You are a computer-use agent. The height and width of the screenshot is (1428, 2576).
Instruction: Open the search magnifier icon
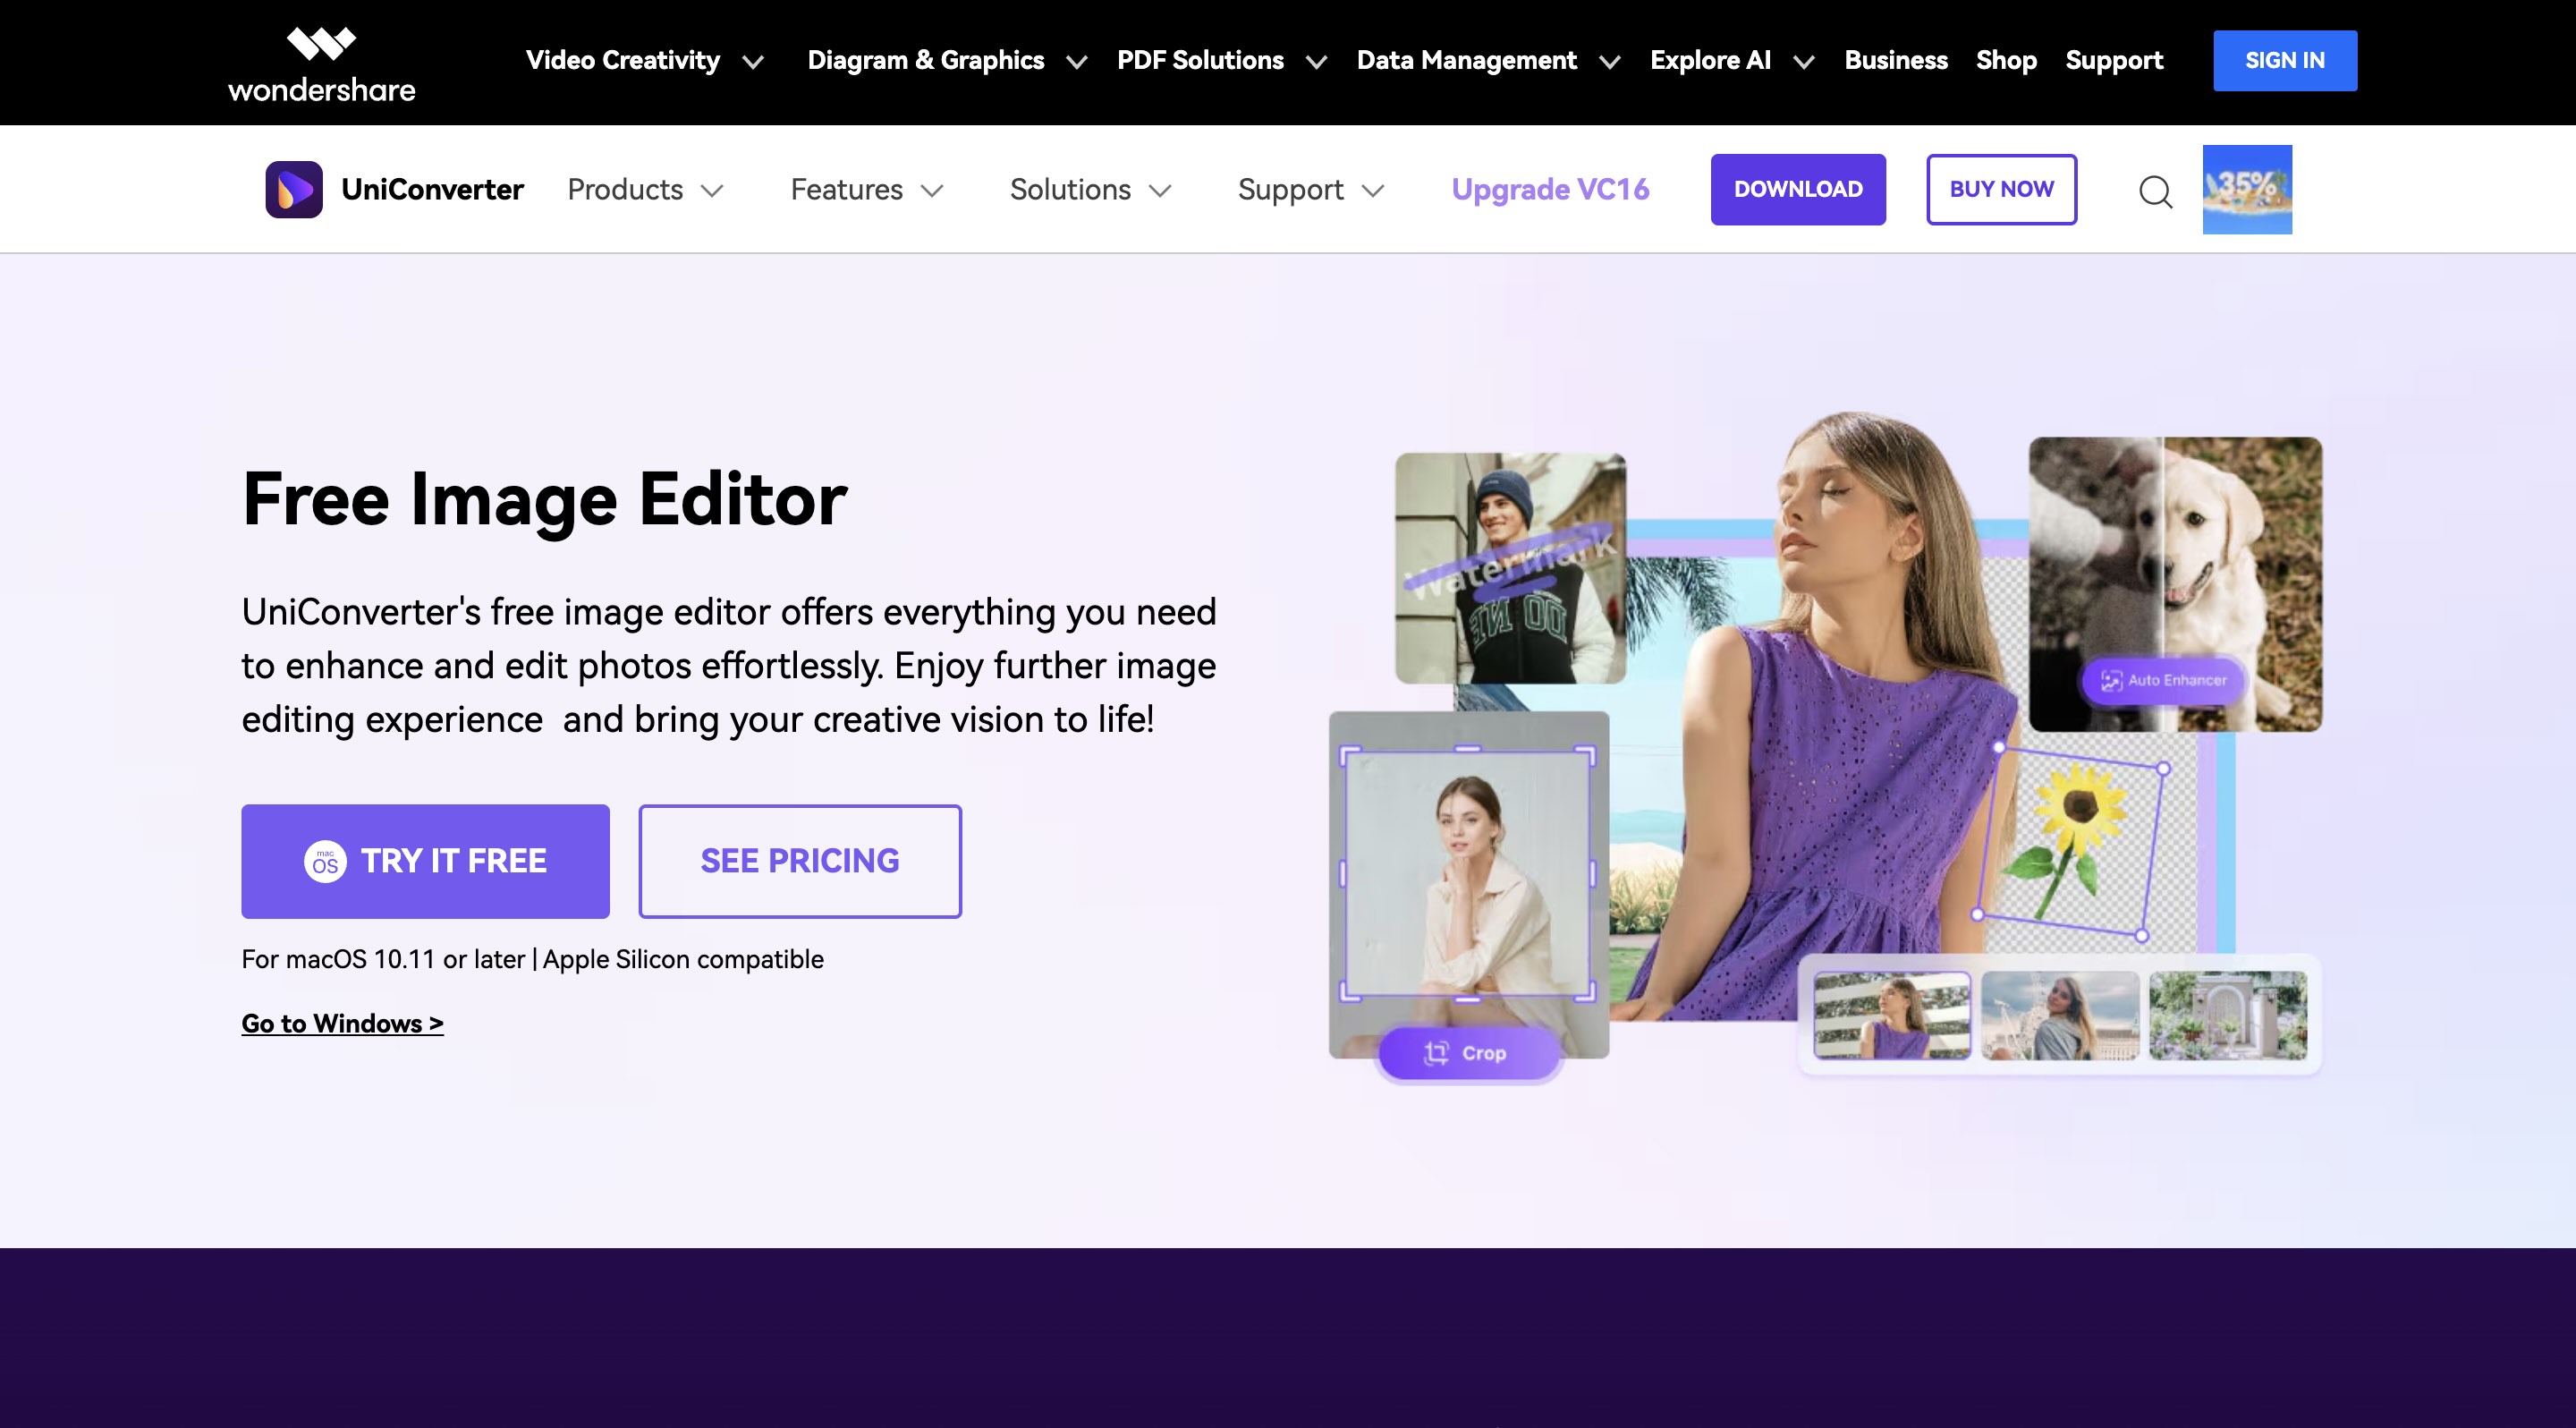pos(2155,191)
